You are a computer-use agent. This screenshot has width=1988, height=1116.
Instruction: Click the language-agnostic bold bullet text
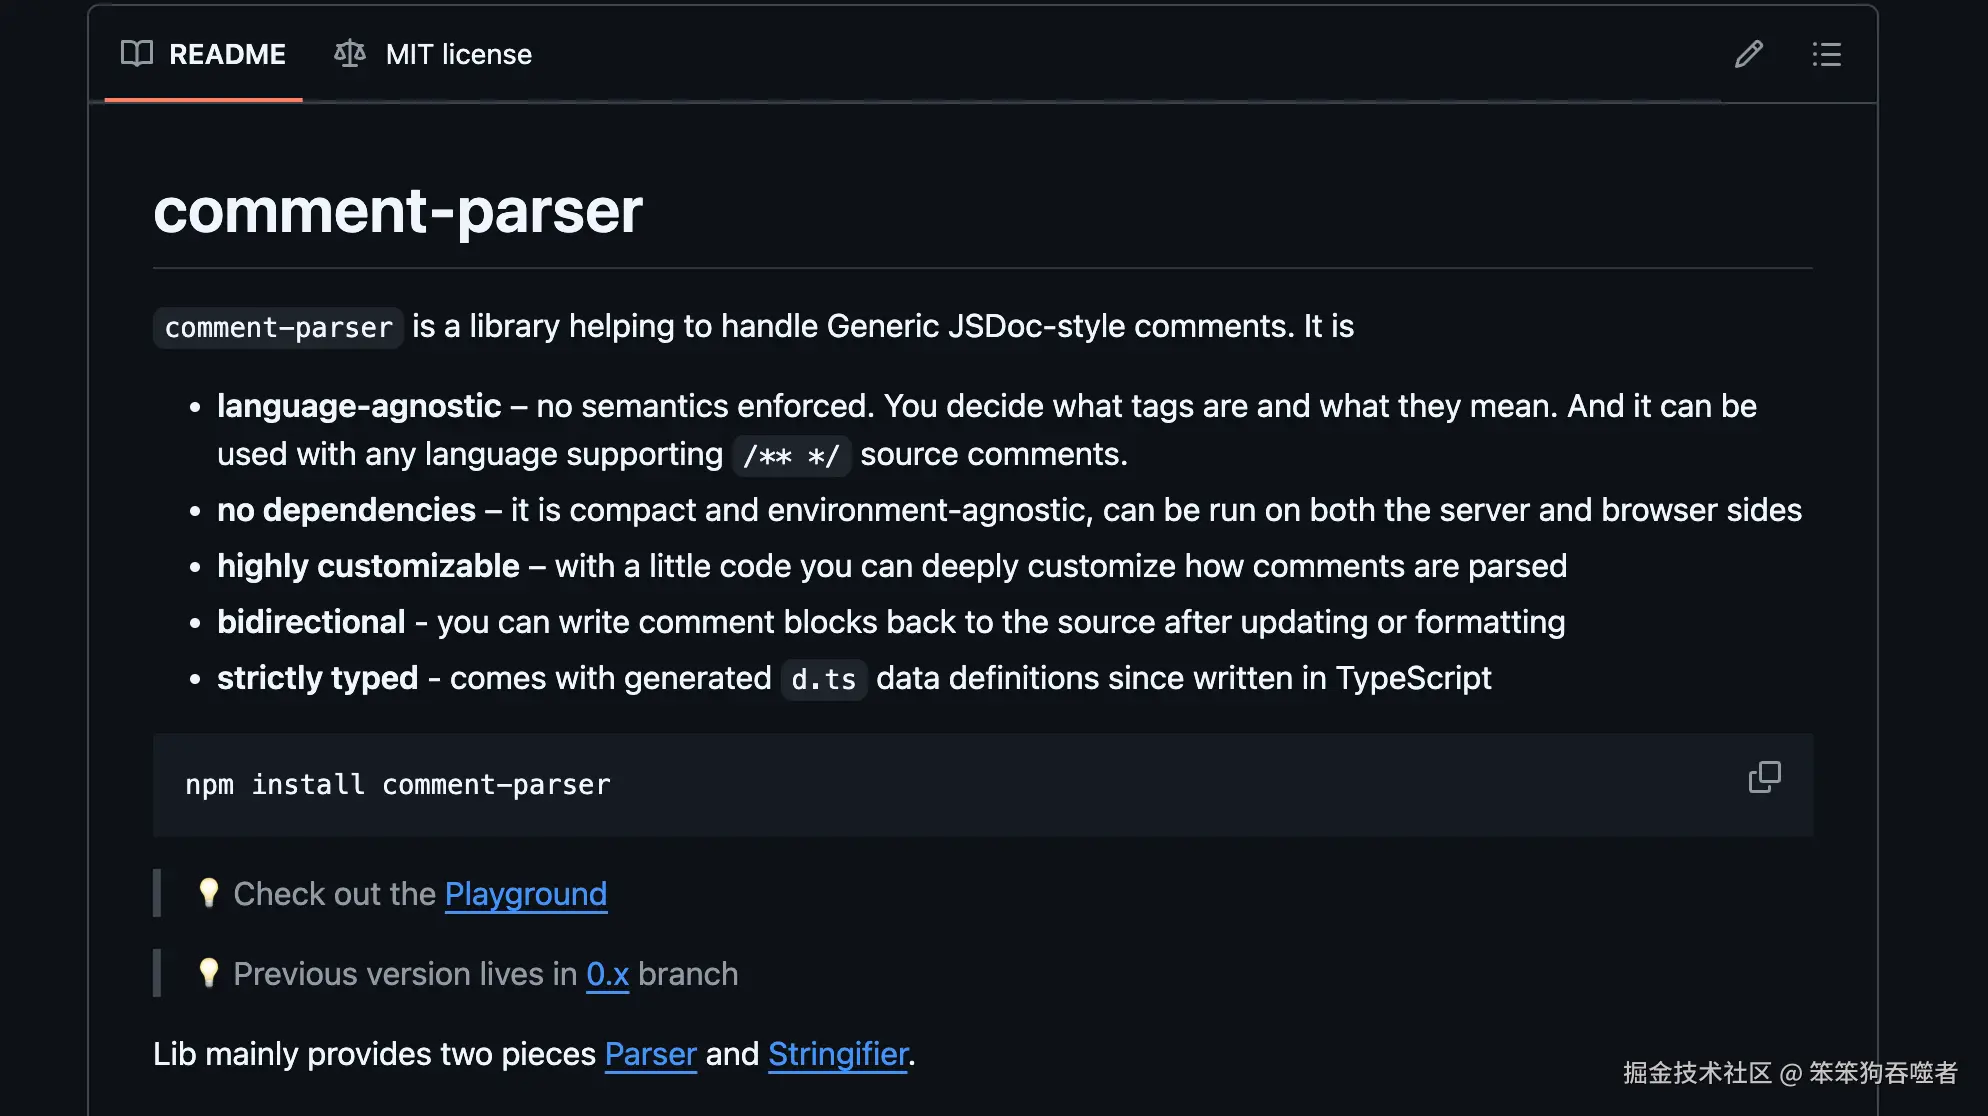[x=359, y=406]
